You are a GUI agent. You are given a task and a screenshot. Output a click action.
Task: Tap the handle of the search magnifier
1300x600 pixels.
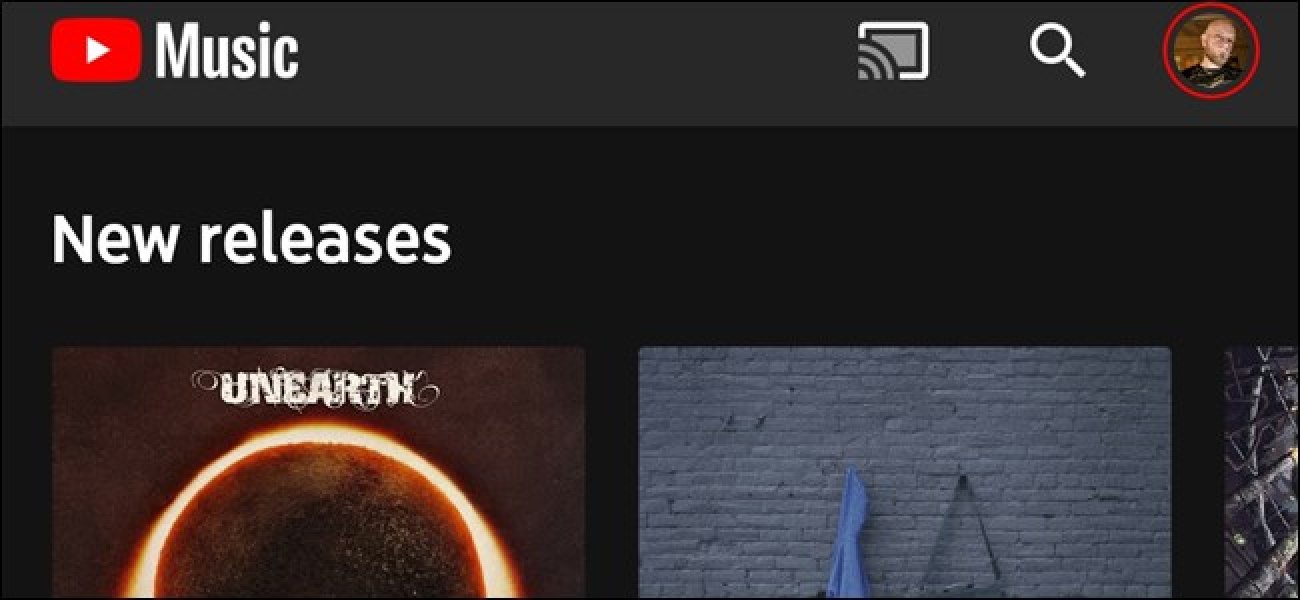1073,65
